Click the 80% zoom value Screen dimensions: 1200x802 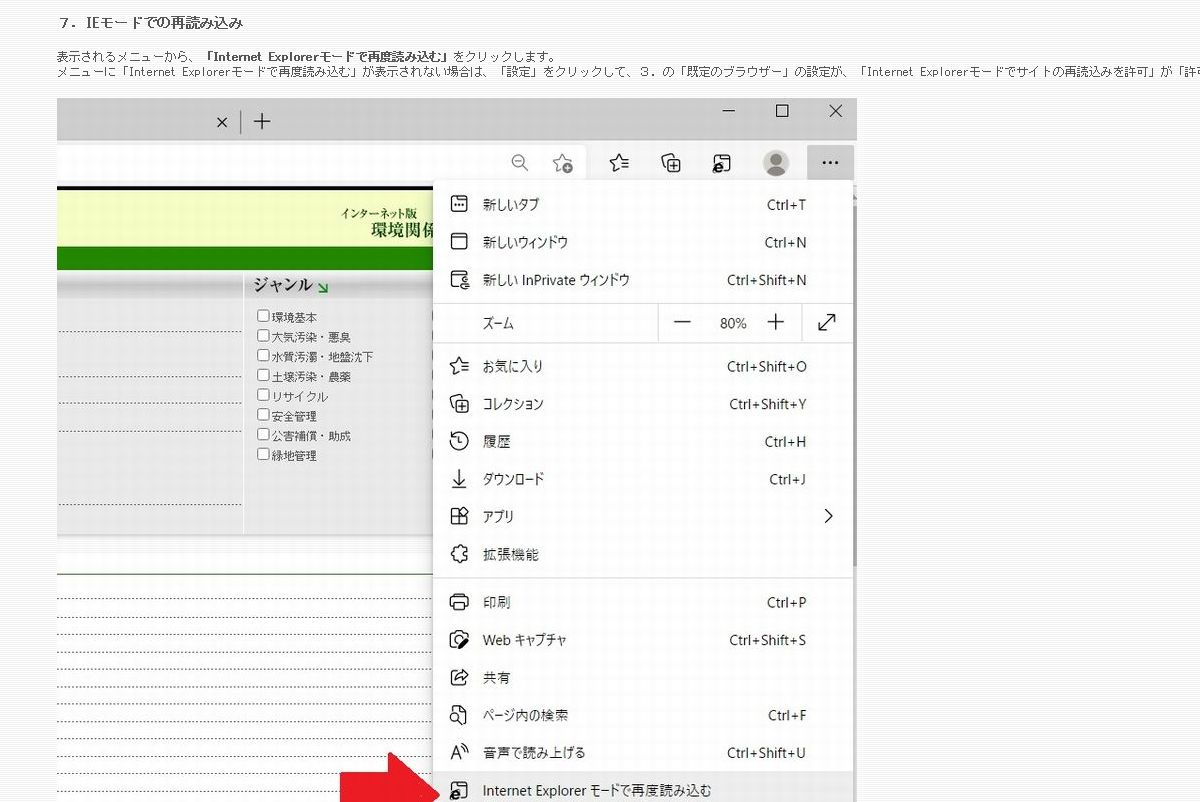(x=733, y=323)
